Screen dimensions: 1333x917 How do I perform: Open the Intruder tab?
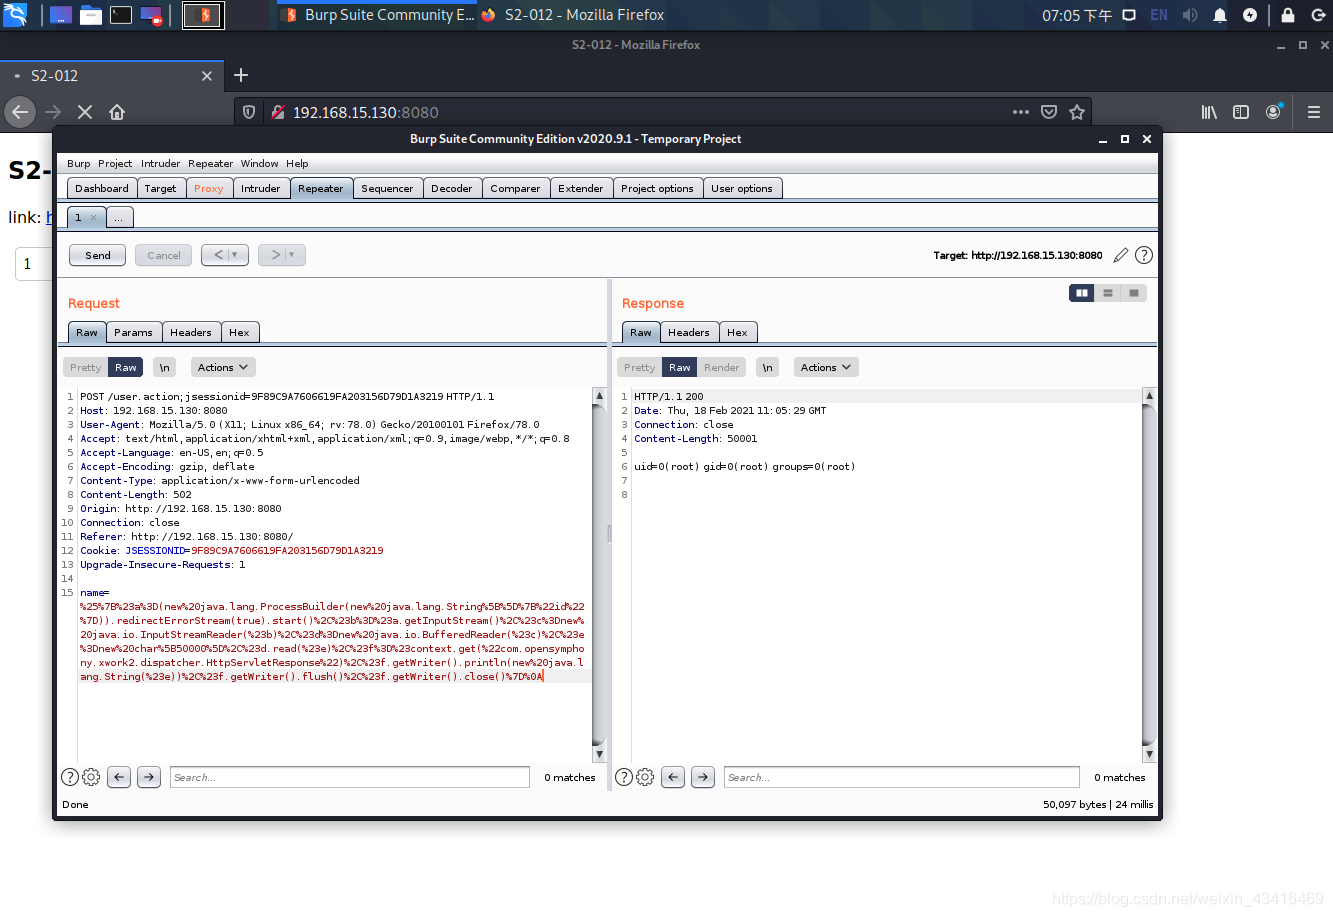click(x=261, y=188)
